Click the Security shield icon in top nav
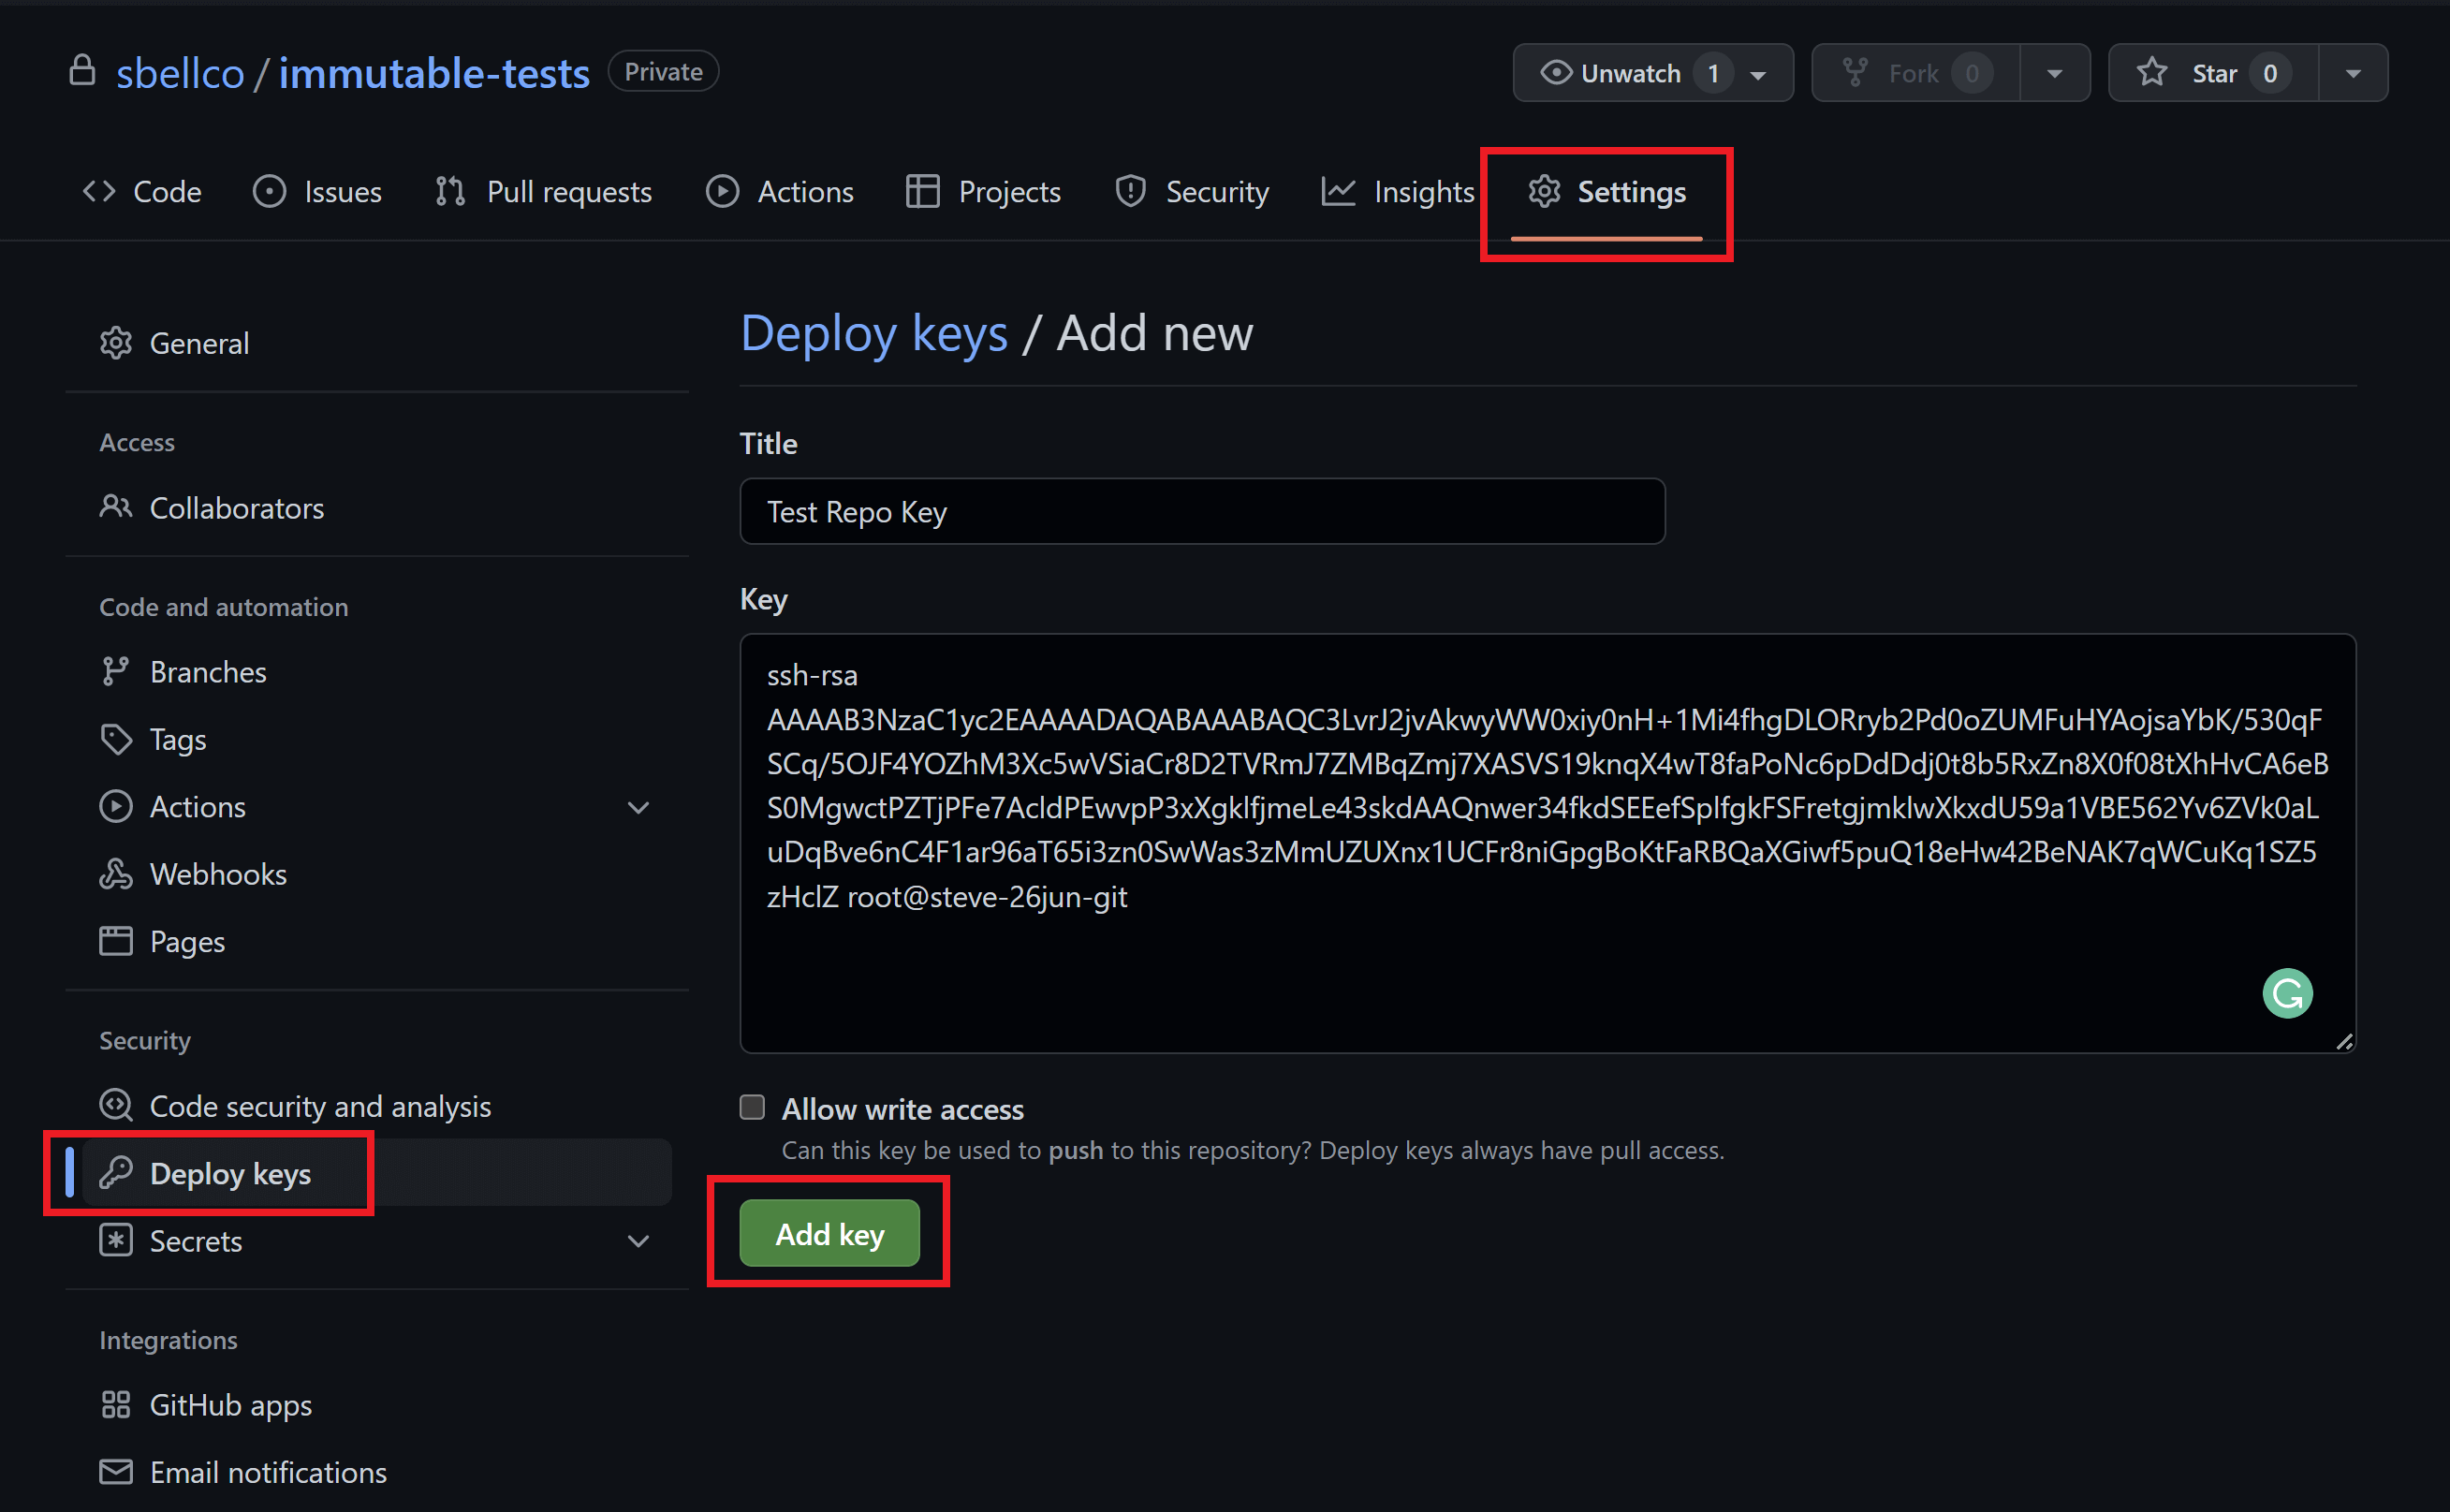 click(x=1130, y=191)
